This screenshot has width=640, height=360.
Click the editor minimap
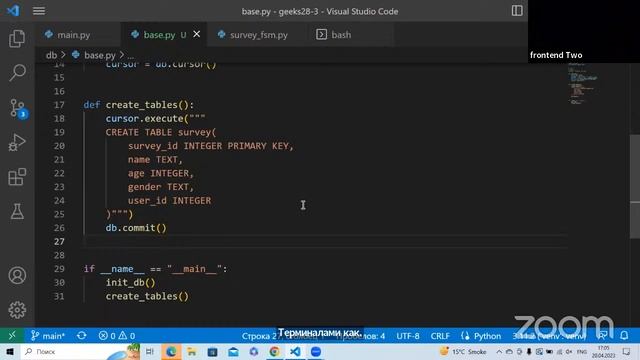tap(584, 84)
